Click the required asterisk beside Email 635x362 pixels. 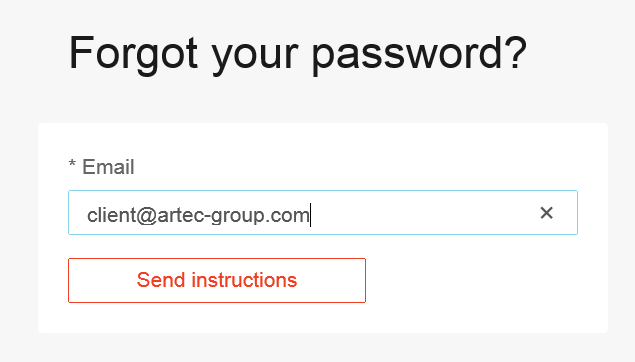pos(72,164)
